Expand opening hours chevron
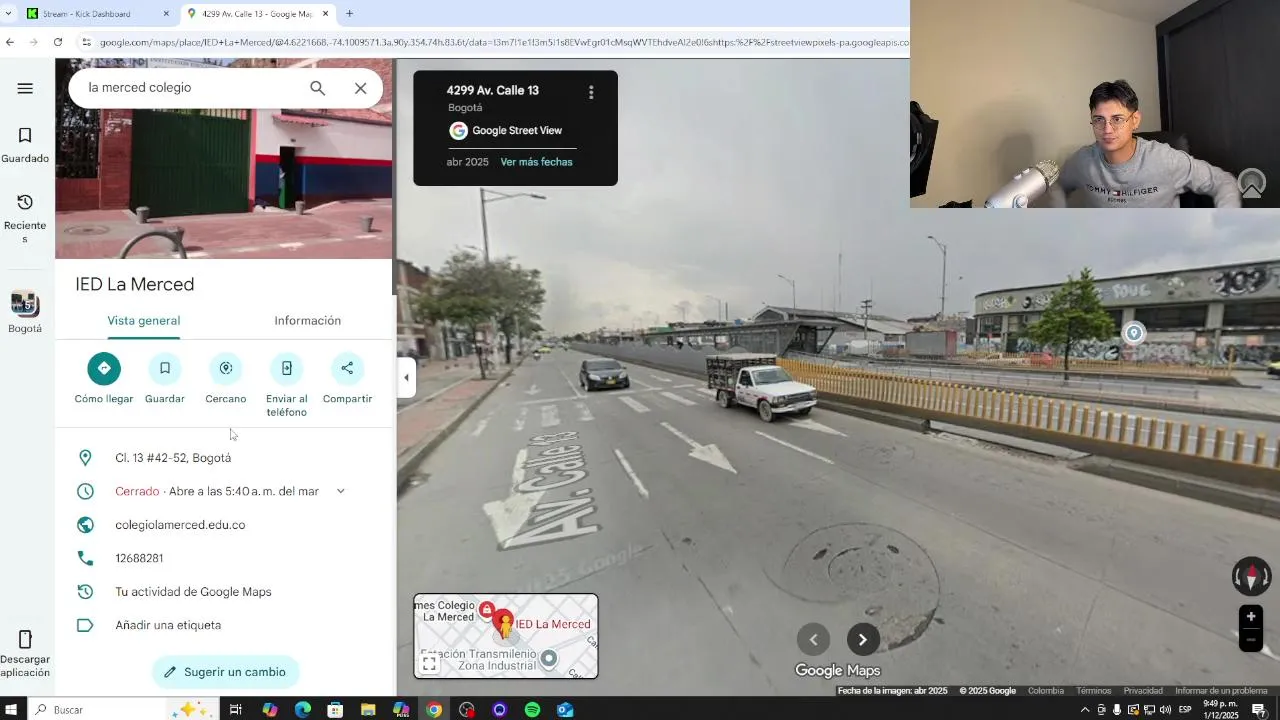Image resolution: width=1280 pixels, height=720 pixels. coord(340,491)
